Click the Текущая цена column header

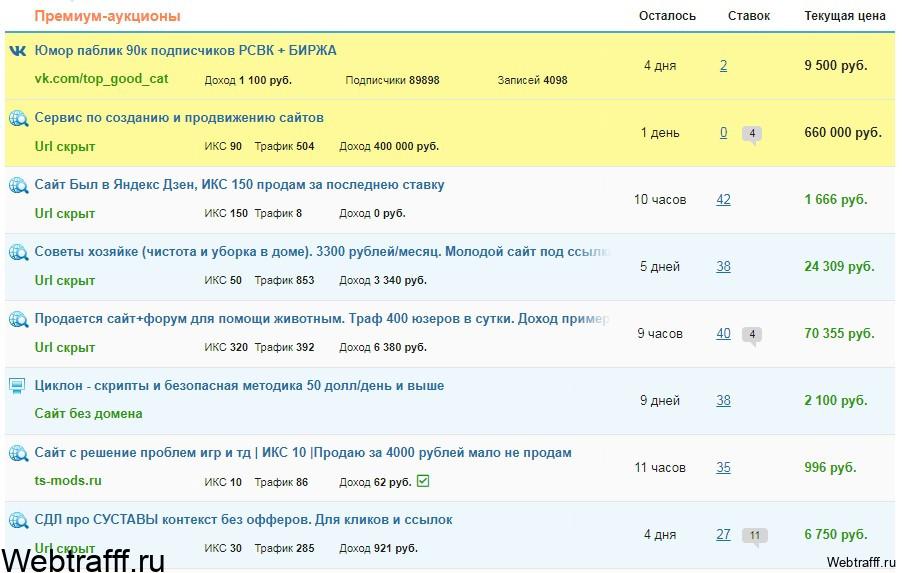tap(844, 16)
